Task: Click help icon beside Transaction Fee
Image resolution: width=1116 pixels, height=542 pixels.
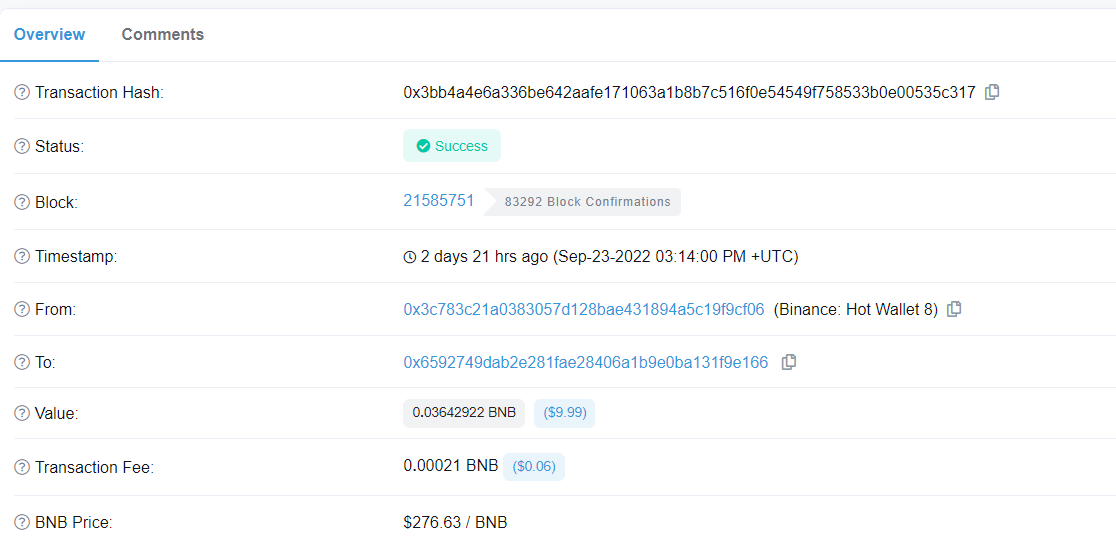Action: [22, 468]
